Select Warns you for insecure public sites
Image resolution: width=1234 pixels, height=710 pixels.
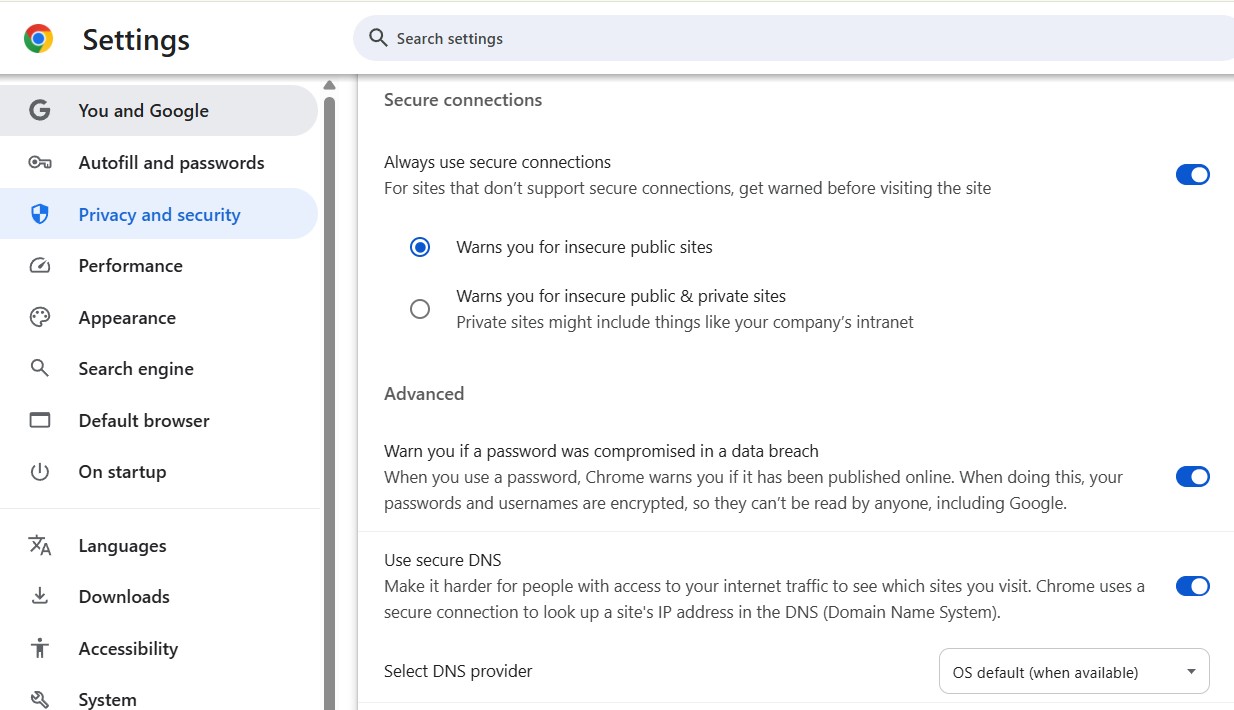[x=420, y=247]
